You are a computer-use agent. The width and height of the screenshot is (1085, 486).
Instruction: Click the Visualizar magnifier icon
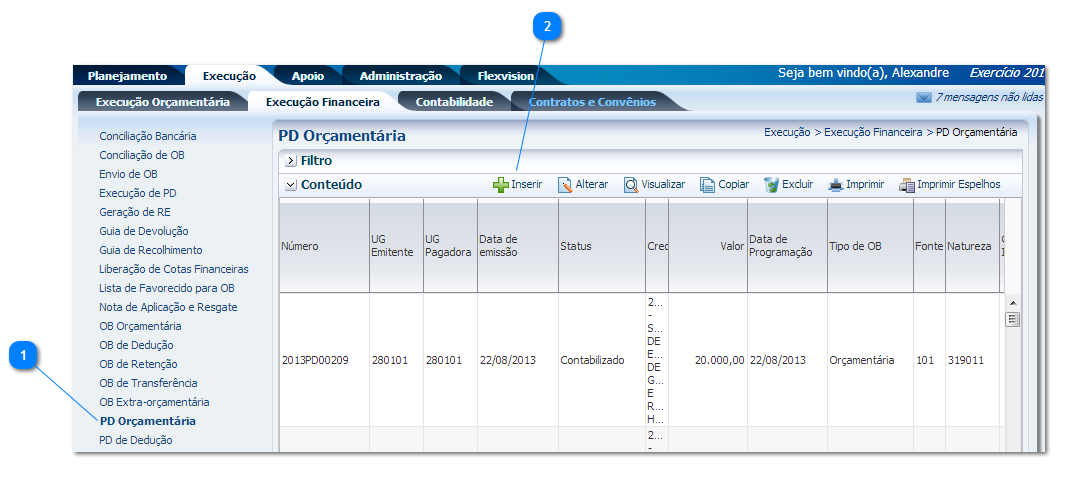click(x=631, y=185)
